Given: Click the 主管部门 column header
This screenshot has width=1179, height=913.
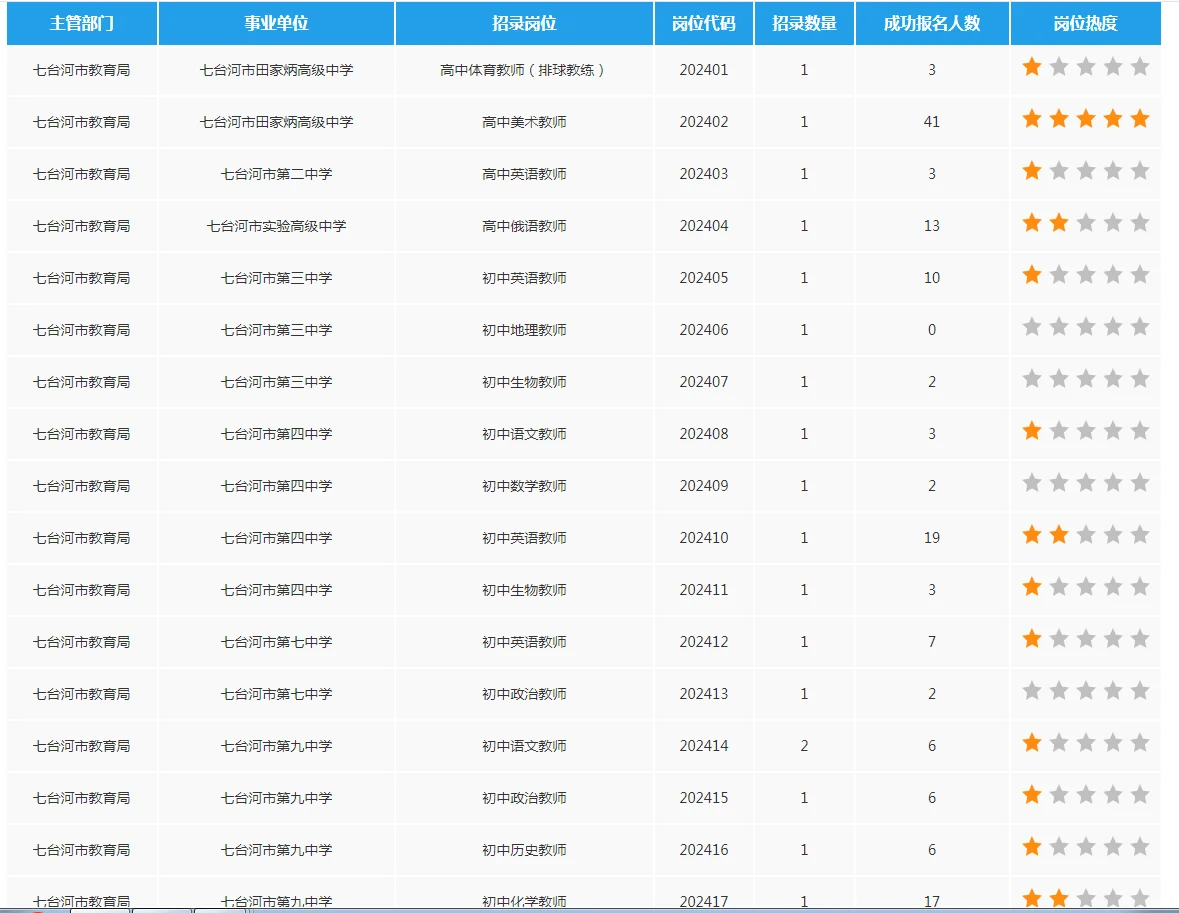Looking at the screenshot, I should click(82, 23).
